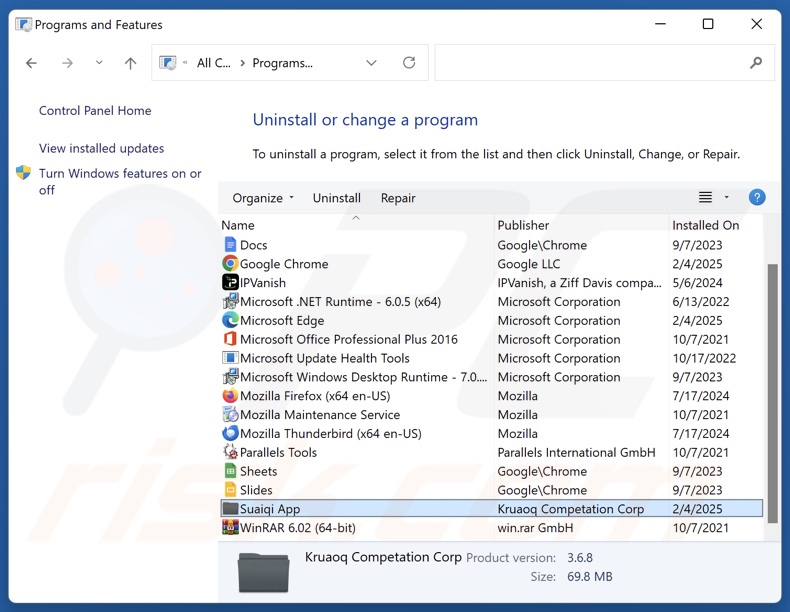Select Microsoft Update Health Tools name
This screenshot has height=612, width=790.
pyautogui.click(x=324, y=358)
